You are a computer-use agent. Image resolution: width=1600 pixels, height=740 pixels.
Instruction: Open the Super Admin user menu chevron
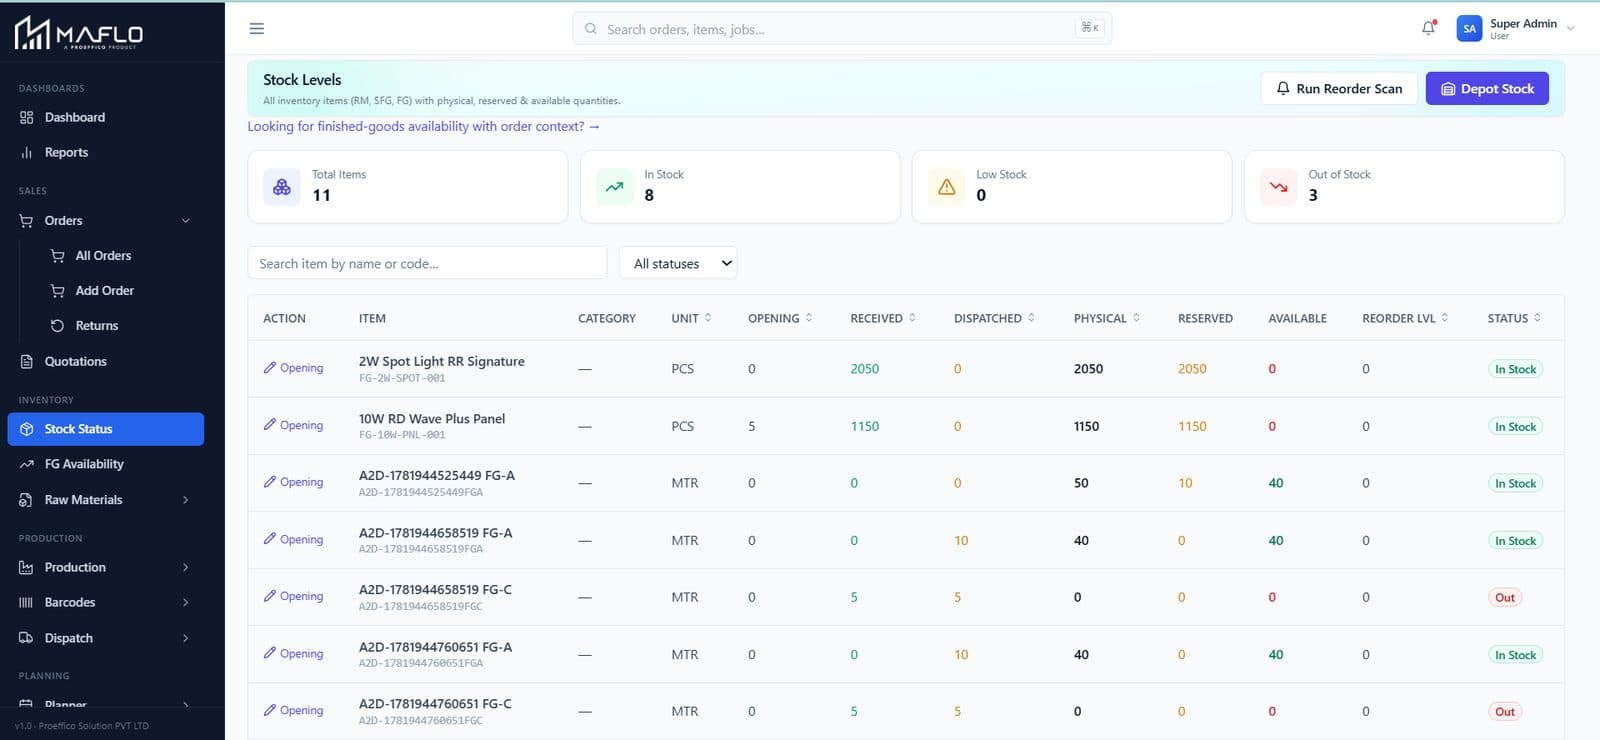point(1571,29)
